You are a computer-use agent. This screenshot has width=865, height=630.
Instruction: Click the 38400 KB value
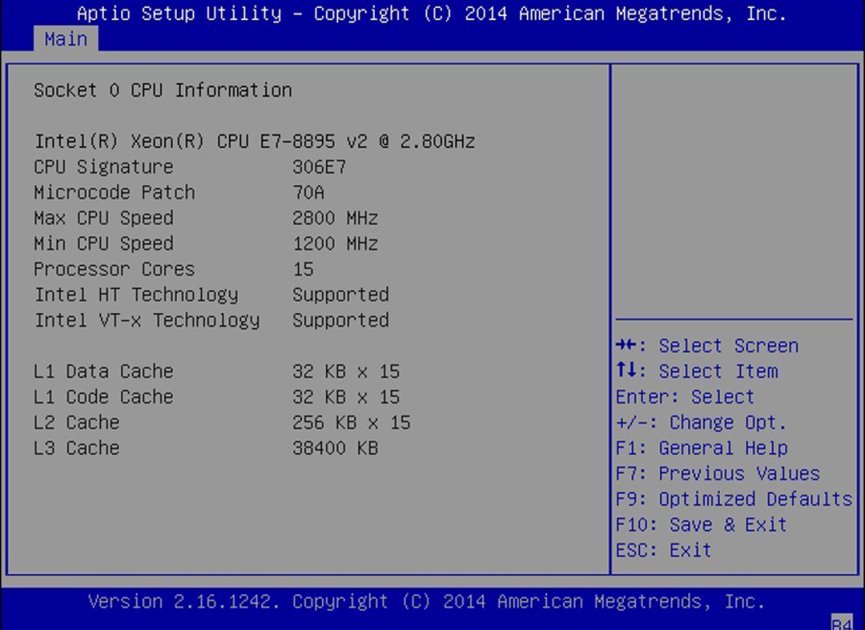pos(335,448)
